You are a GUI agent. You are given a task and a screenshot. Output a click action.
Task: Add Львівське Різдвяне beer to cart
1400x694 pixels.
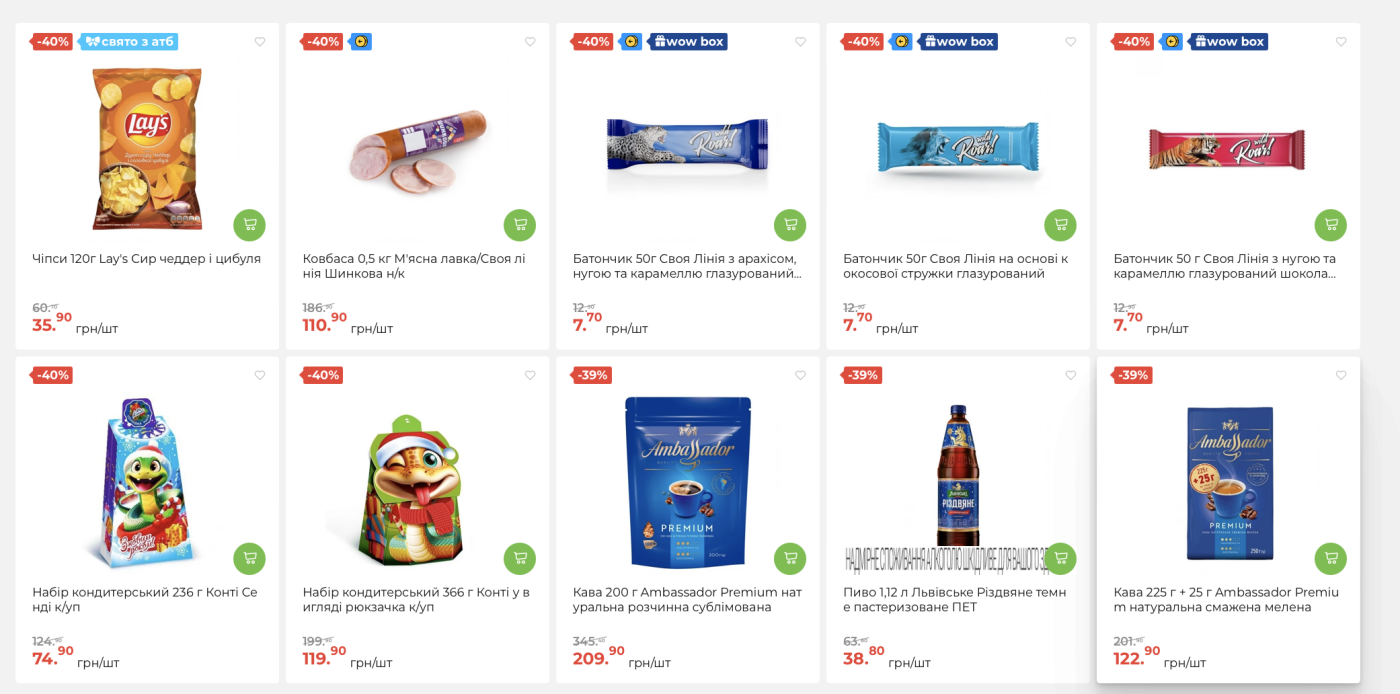1060,559
